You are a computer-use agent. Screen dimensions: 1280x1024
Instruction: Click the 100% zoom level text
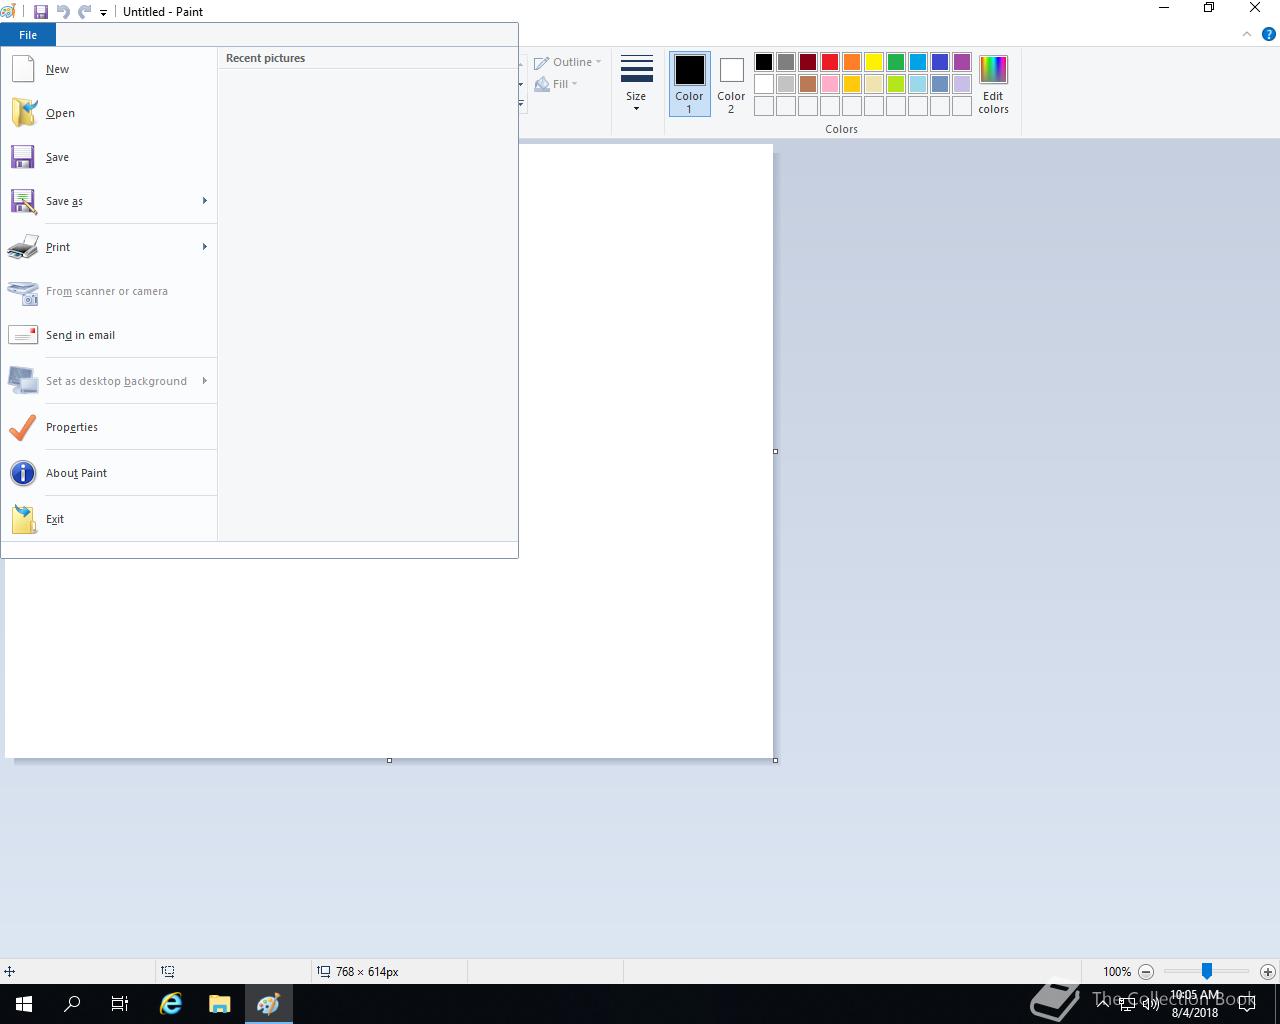coord(1117,971)
